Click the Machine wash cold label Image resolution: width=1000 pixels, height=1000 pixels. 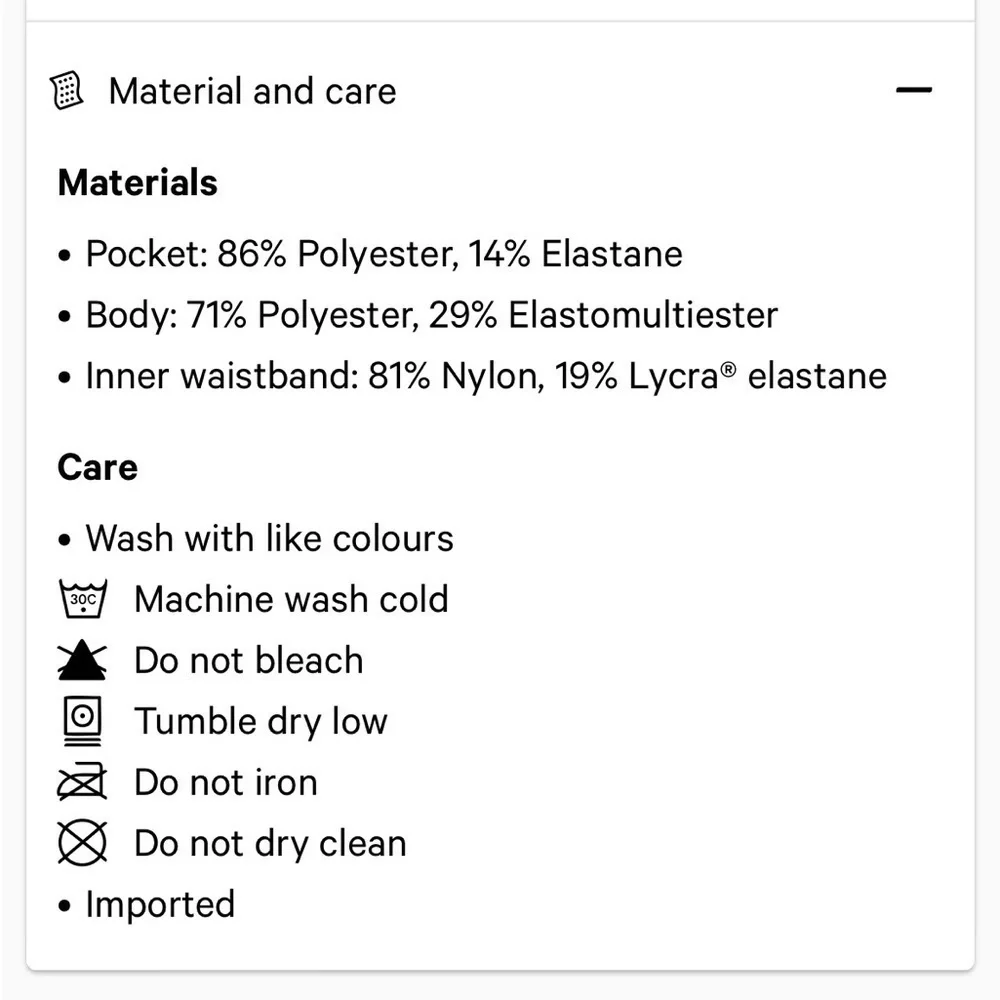[291, 599]
